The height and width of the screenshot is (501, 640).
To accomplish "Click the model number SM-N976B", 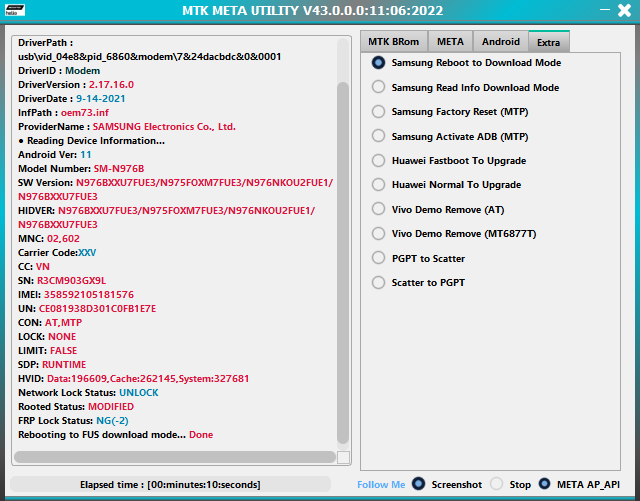I will (119, 169).
